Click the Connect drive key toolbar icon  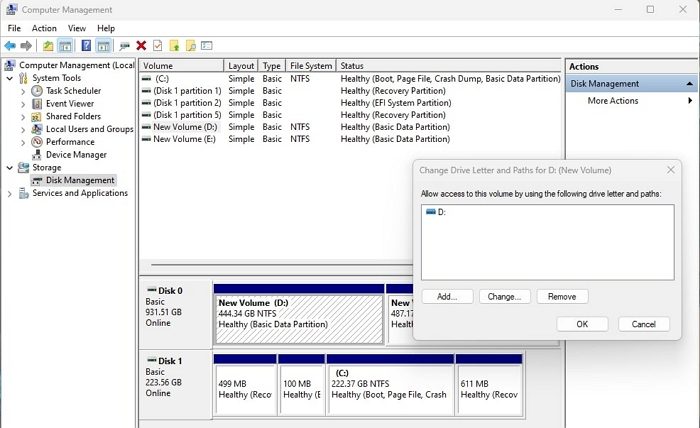(x=125, y=46)
